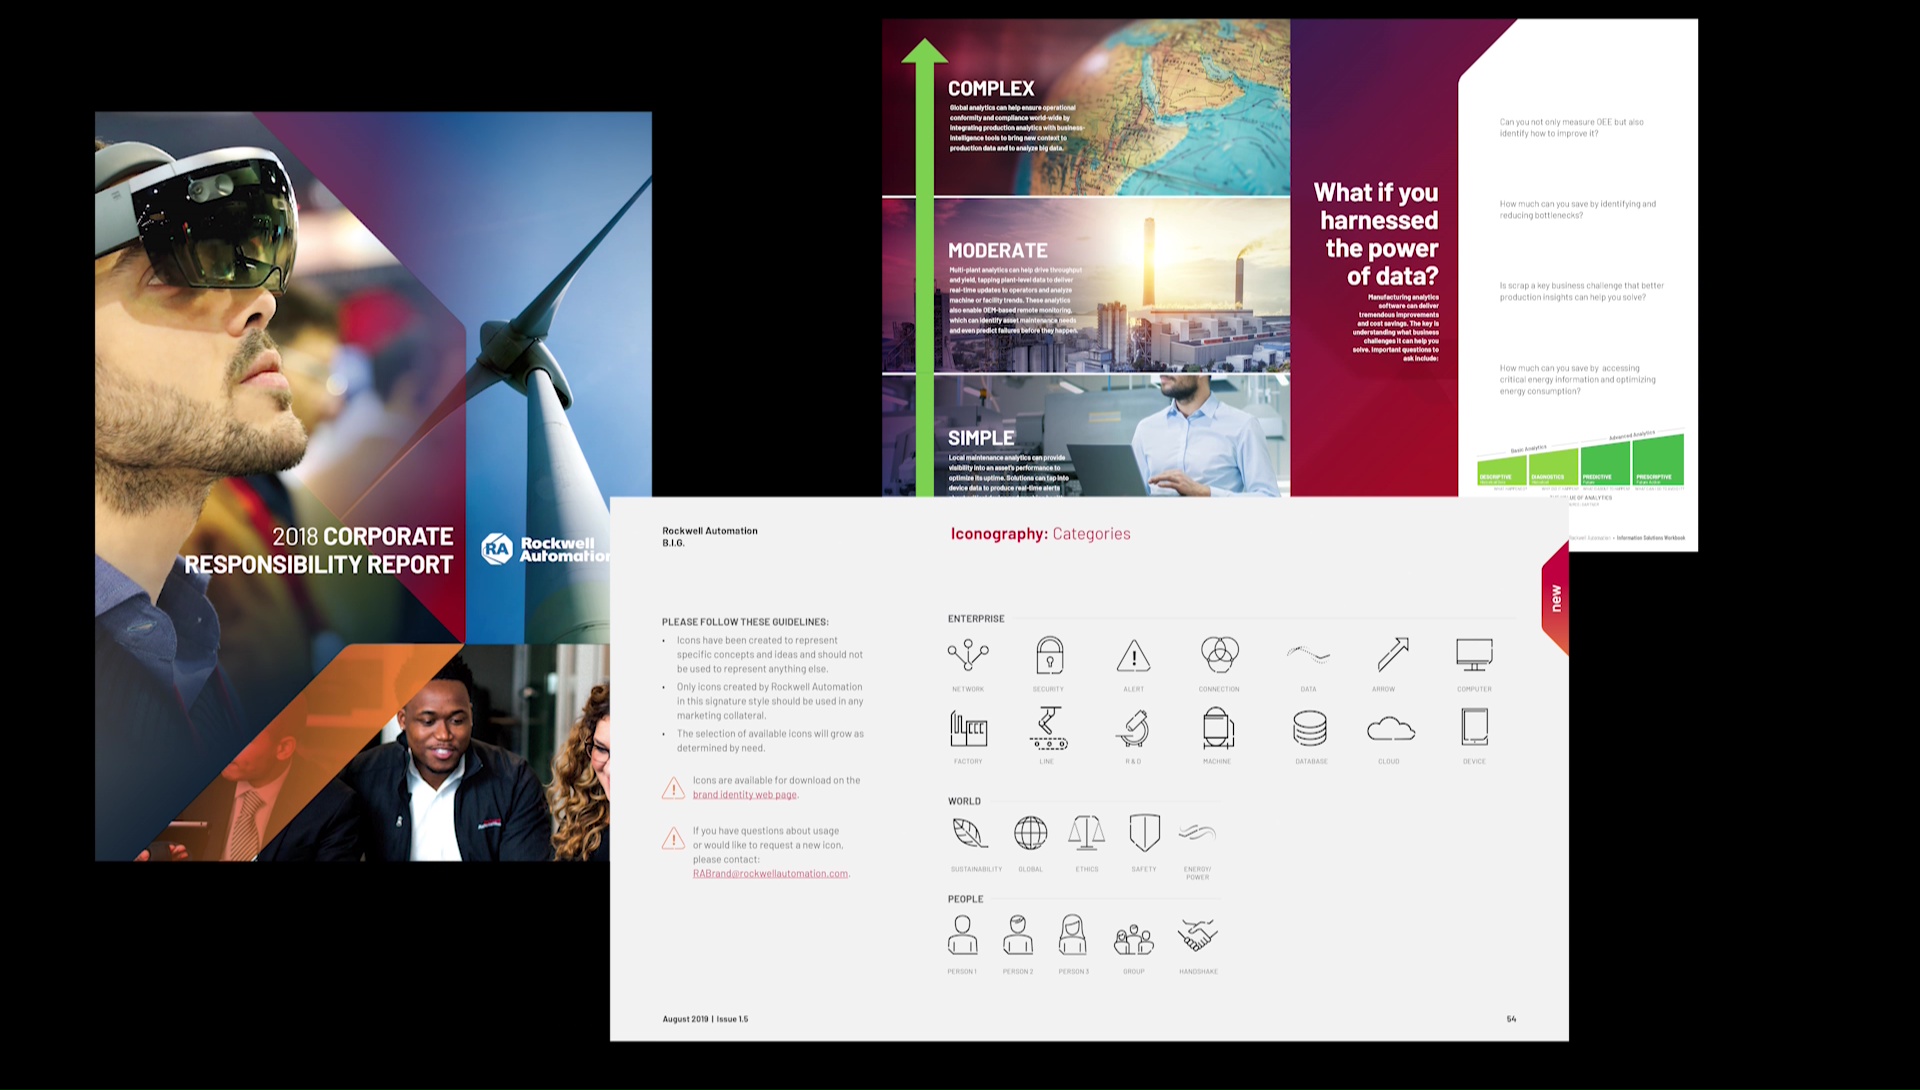This screenshot has width=1920, height=1090.
Task: Click the 'Advanced Analytics' chart label
Action: click(1632, 435)
